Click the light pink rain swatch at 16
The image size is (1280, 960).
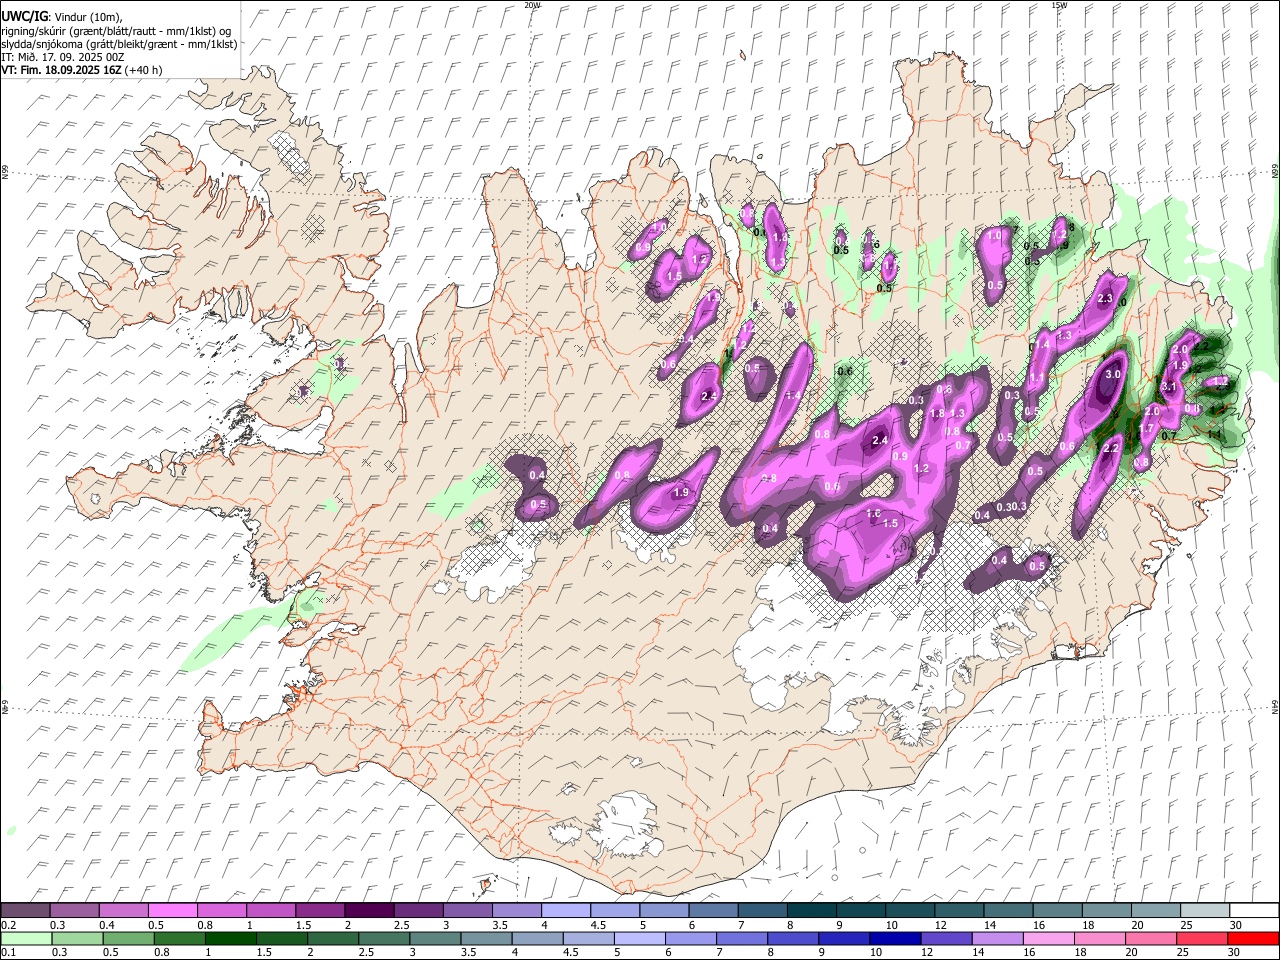point(1047,939)
